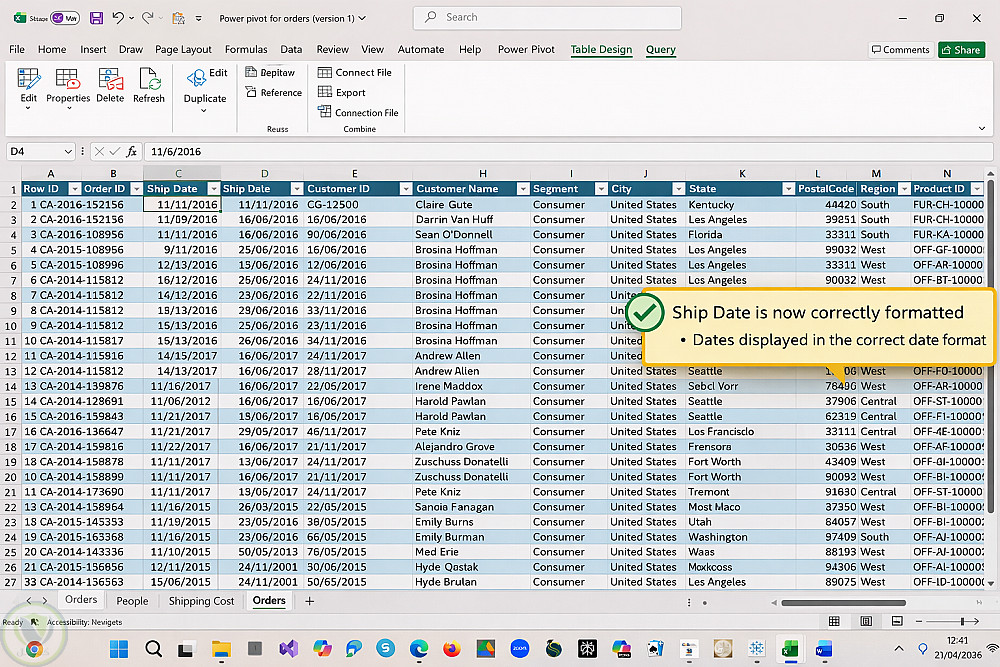The height and width of the screenshot is (667, 1000).
Task: Click the Refresh query icon
Action: (149, 80)
